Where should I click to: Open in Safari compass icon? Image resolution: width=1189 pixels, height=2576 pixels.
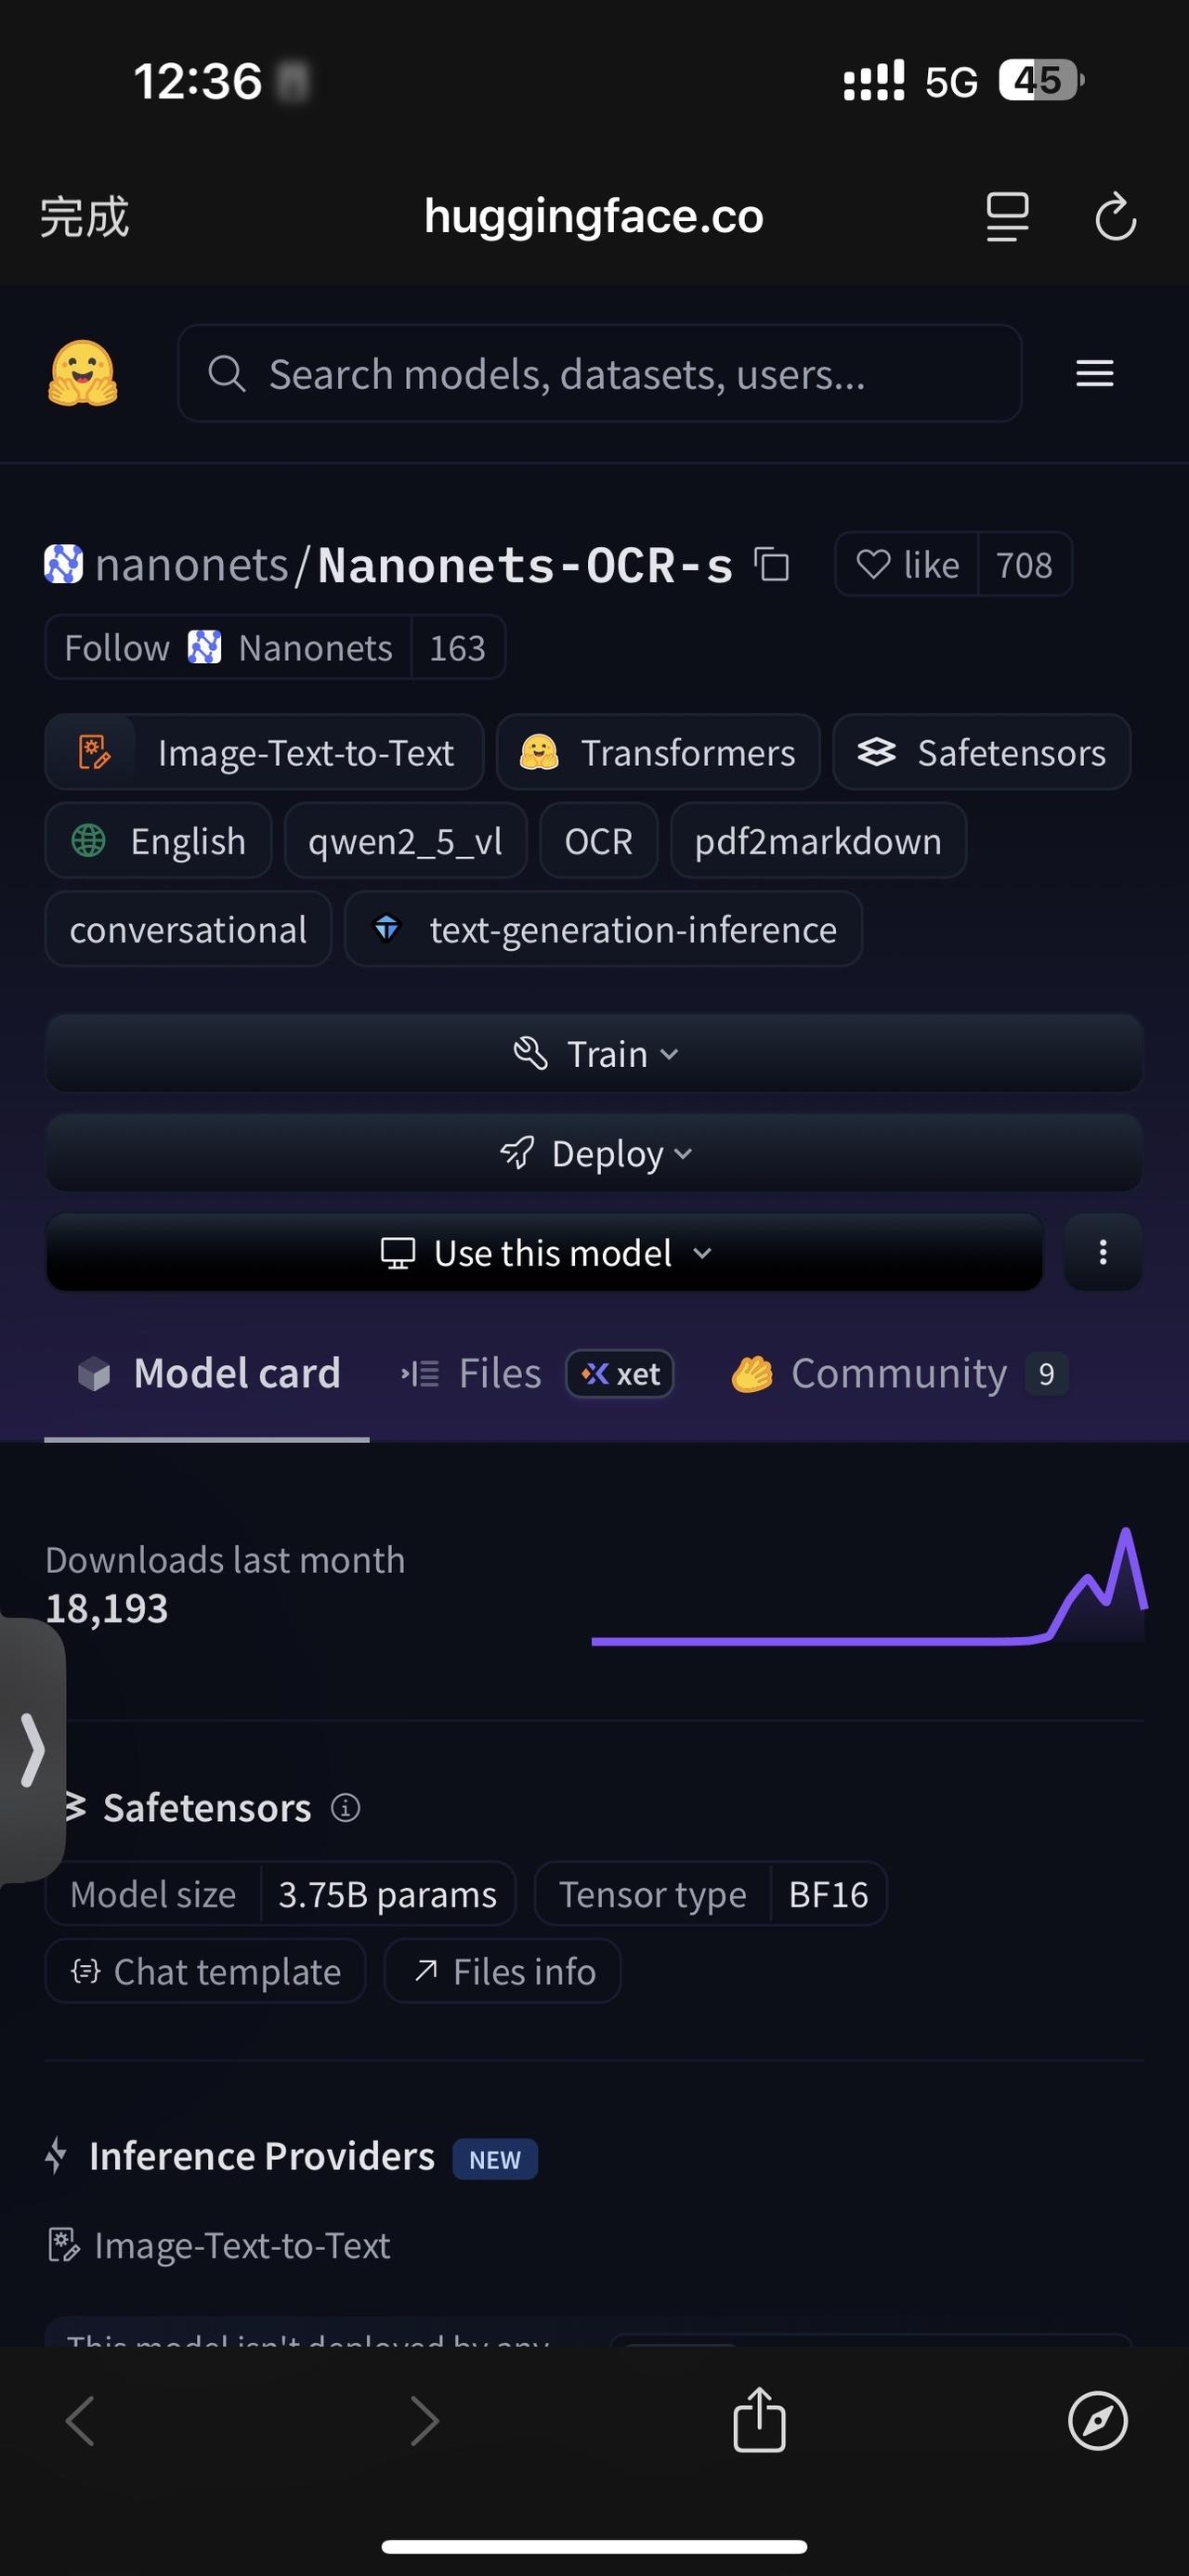click(x=1097, y=2421)
